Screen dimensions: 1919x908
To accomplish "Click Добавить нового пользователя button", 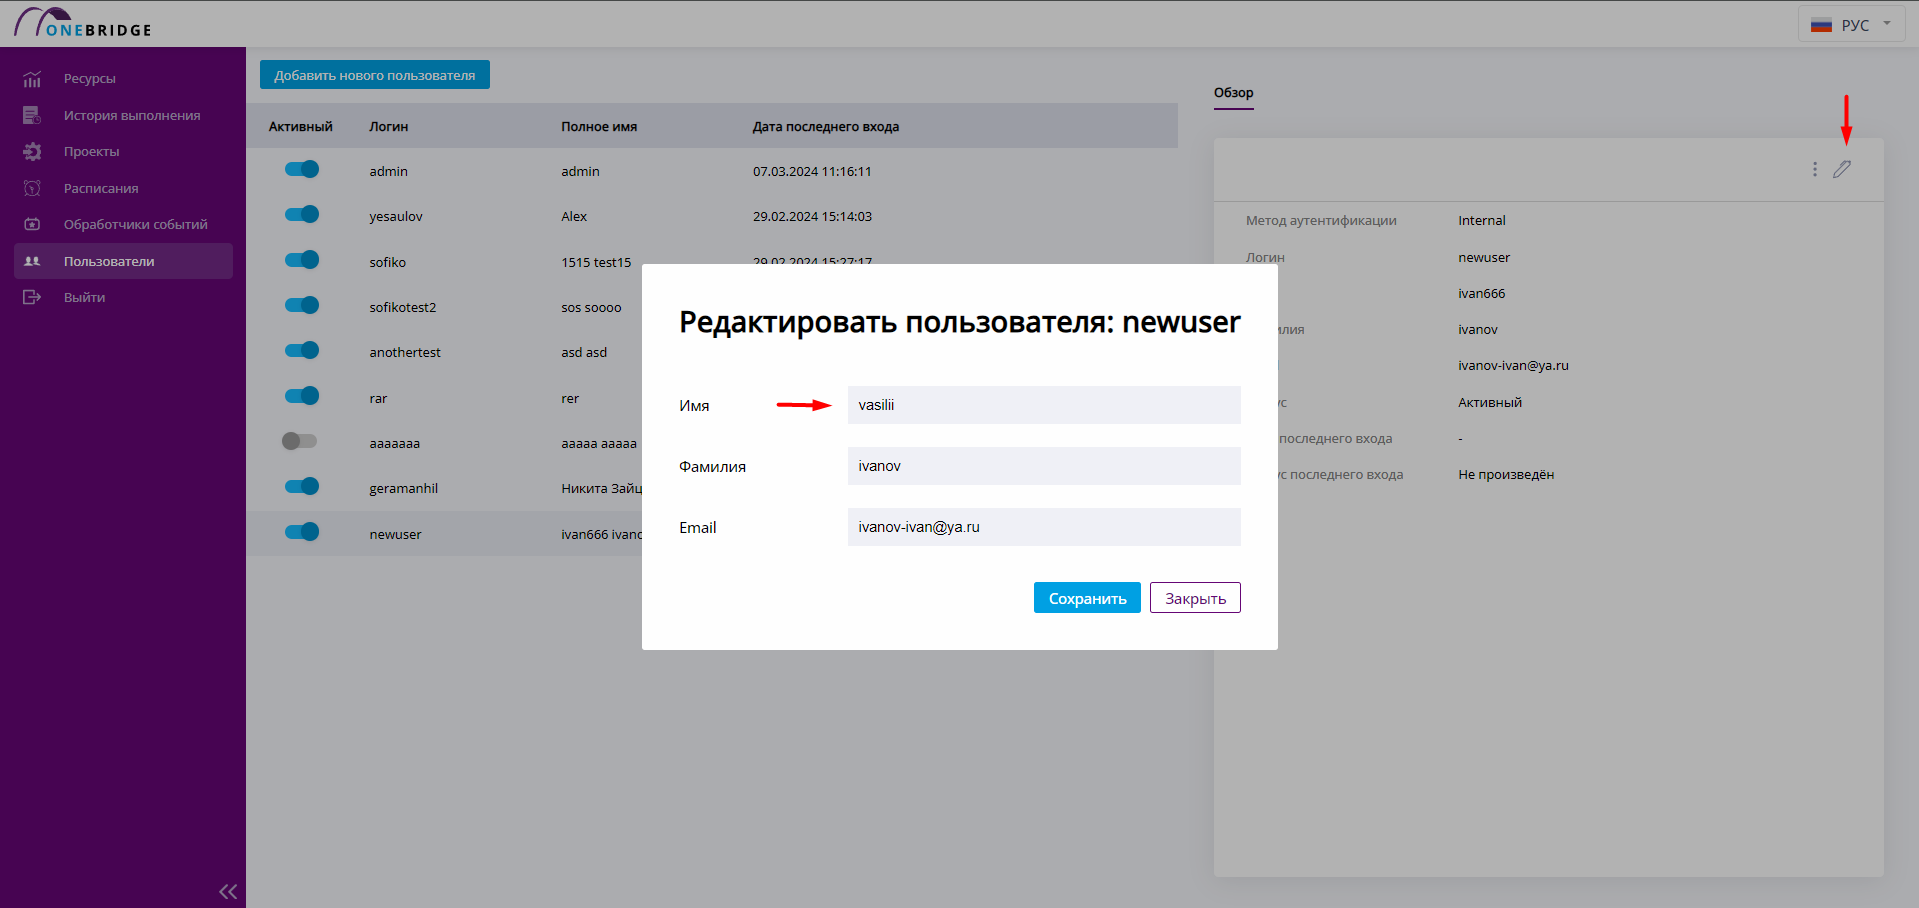I will 375,75.
